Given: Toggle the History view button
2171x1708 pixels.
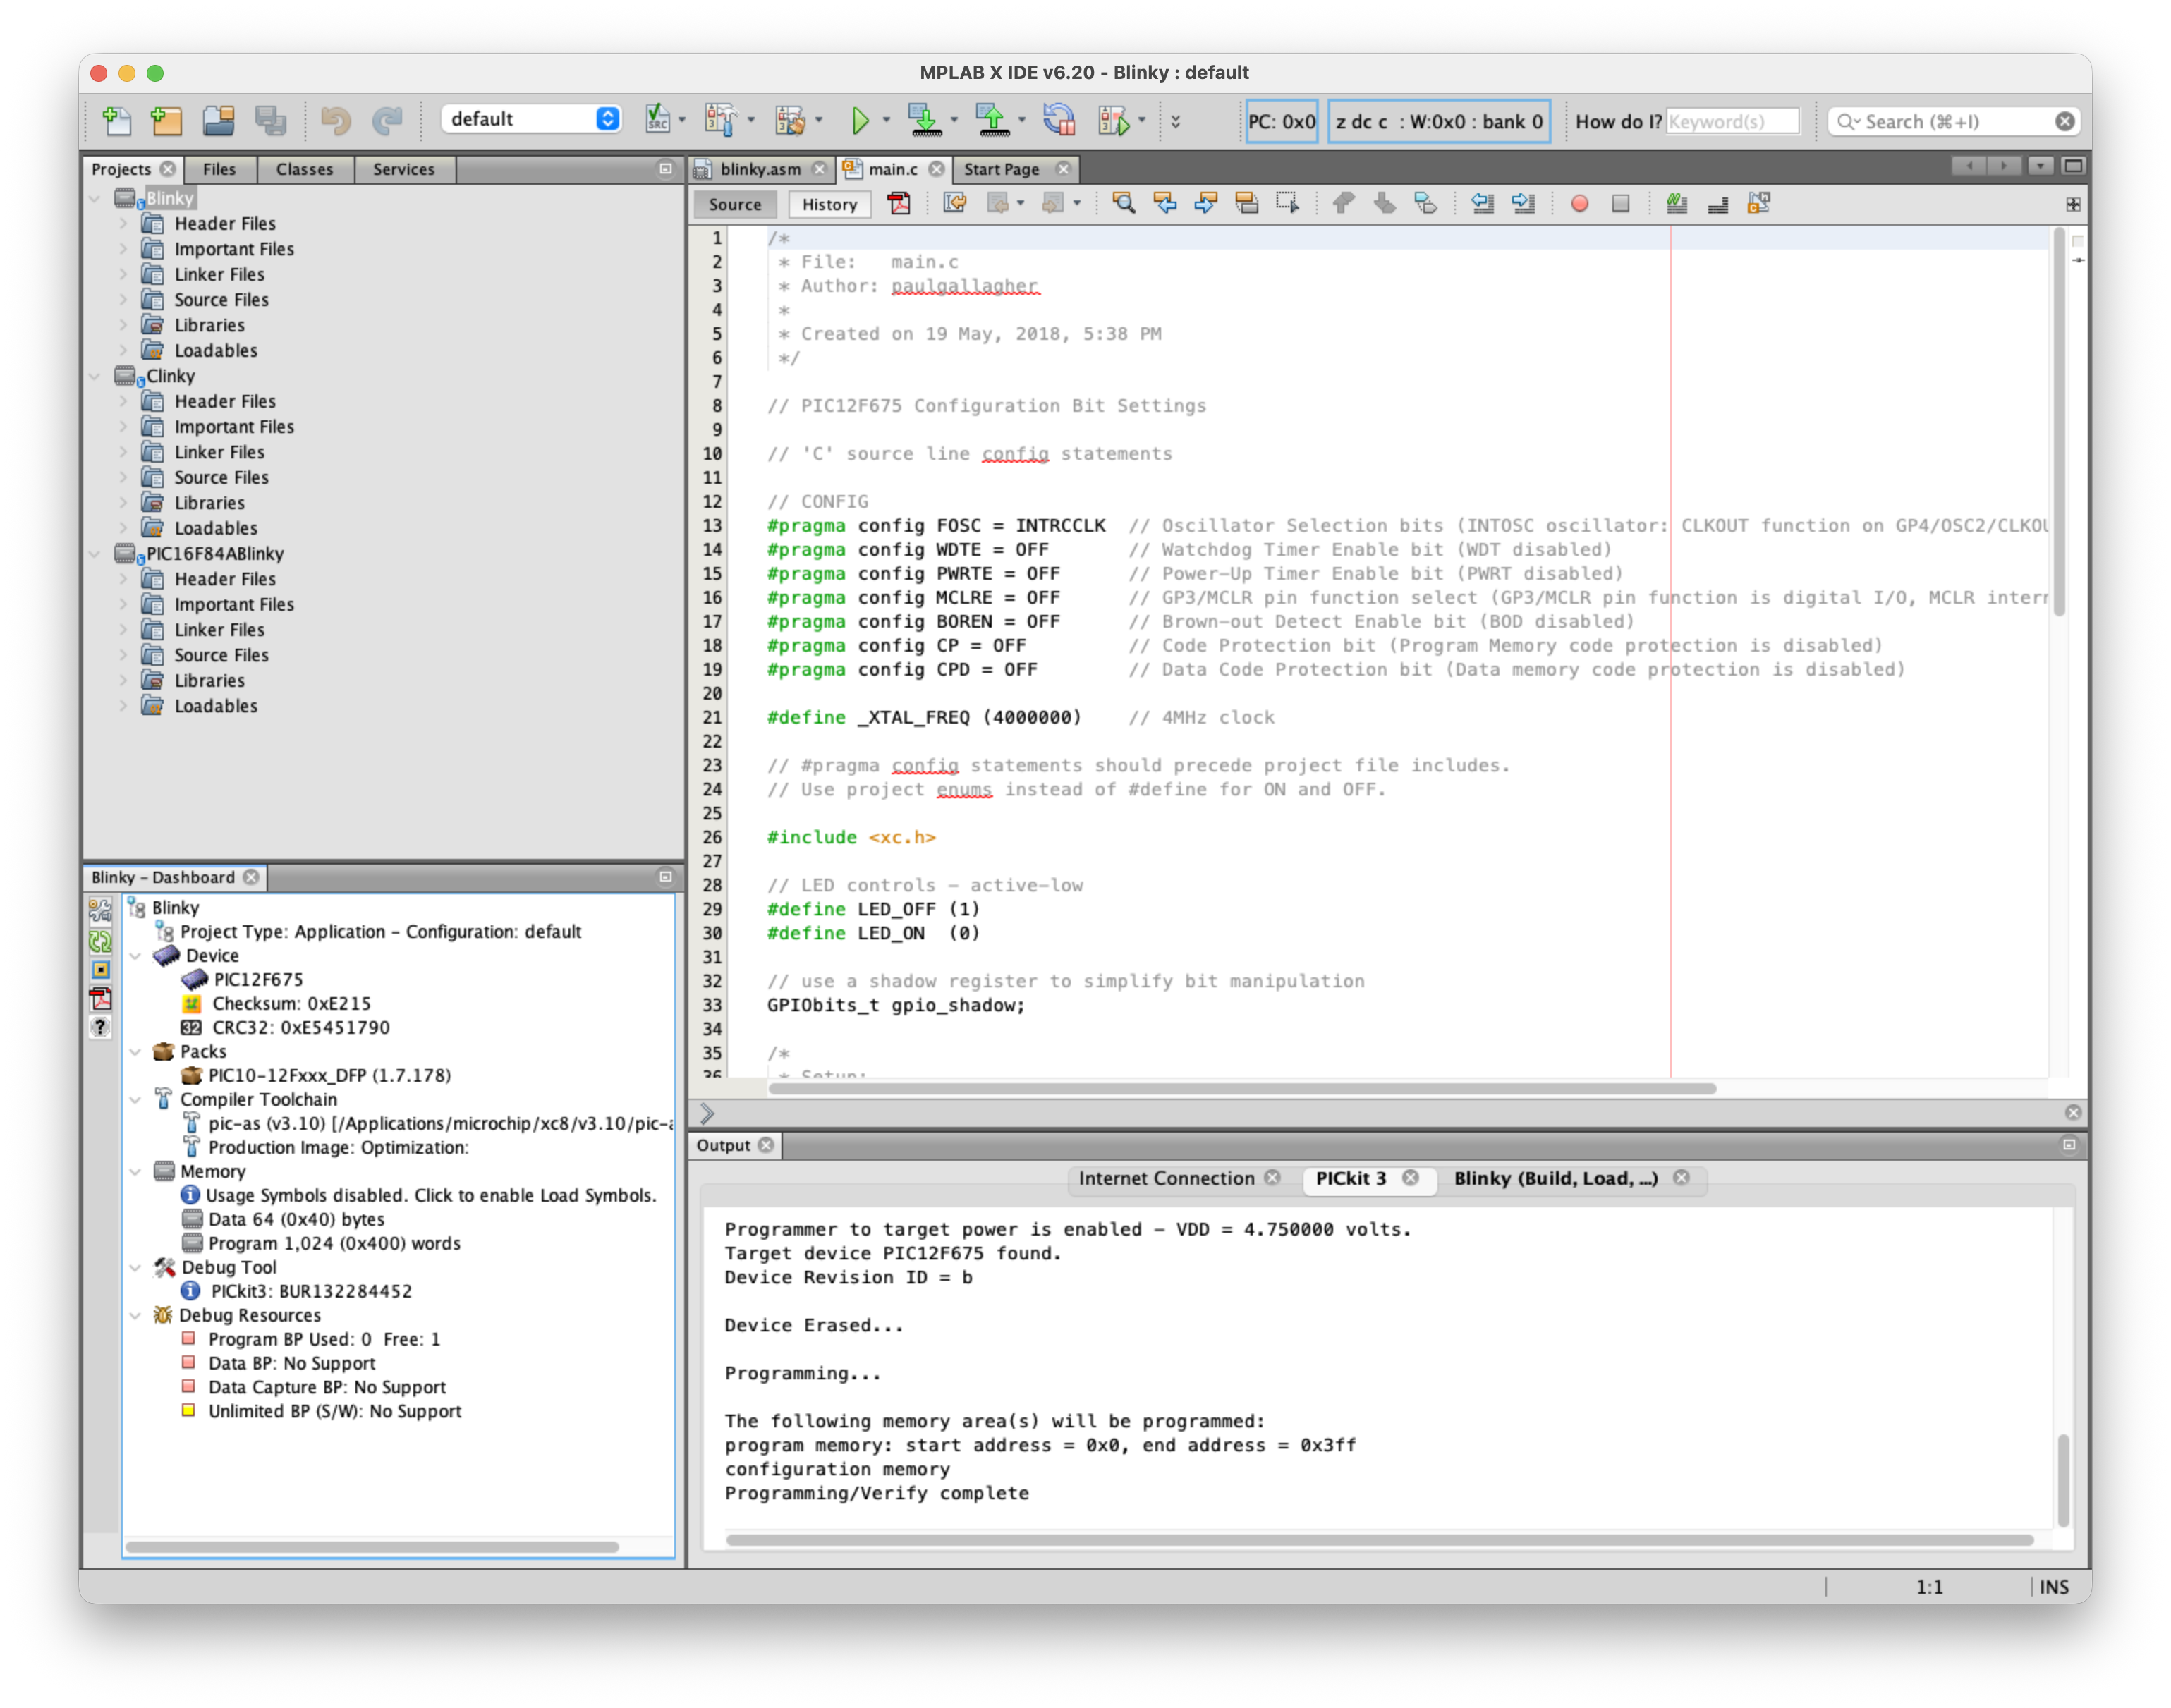Looking at the screenshot, I should (x=829, y=204).
